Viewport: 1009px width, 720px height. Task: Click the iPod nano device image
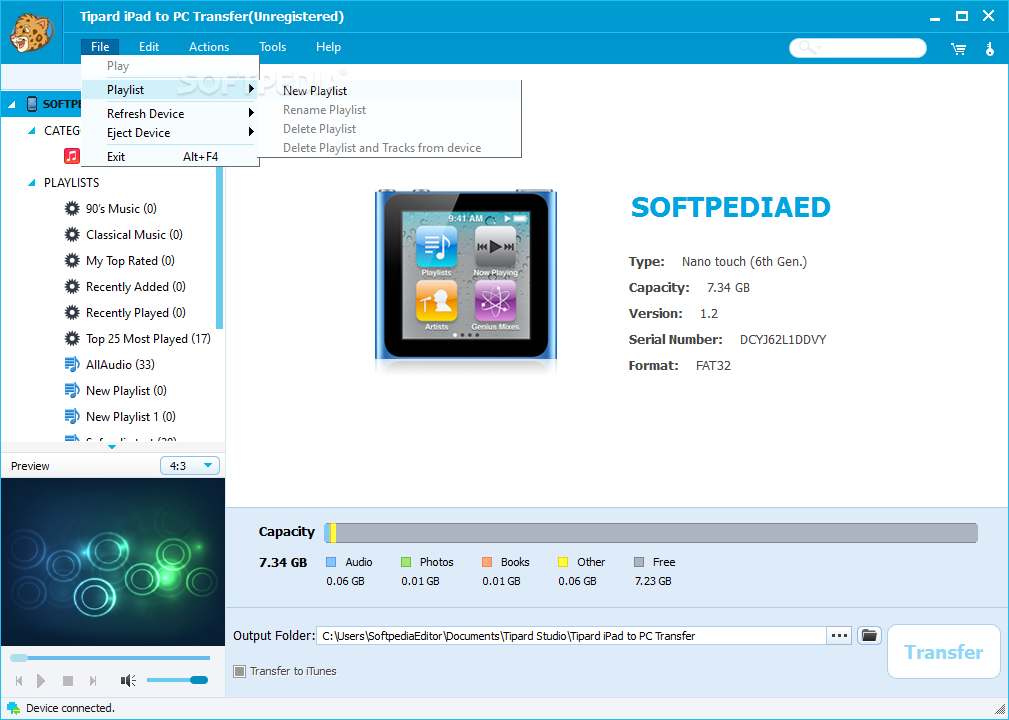point(466,273)
